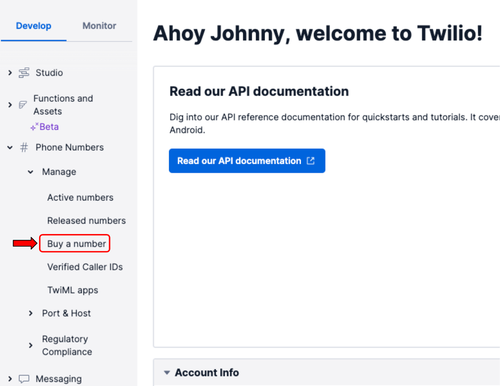
Task: Click the Studio flow icon
Action: [x=24, y=72]
